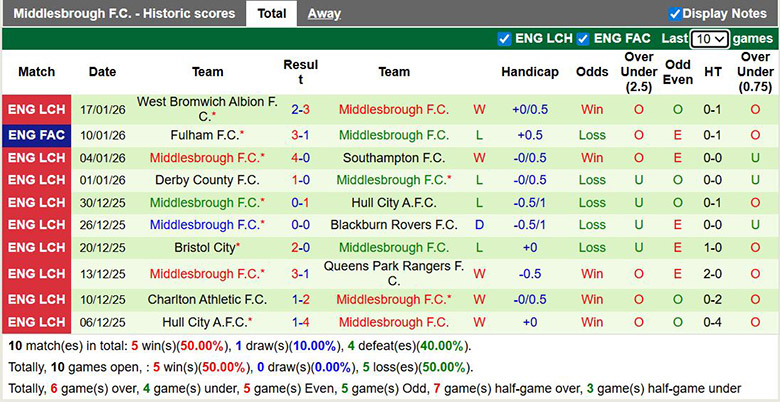Click the Handicap column header
Image resolution: width=780 pixels, height=402 pixels.
[x=530, y=72]
